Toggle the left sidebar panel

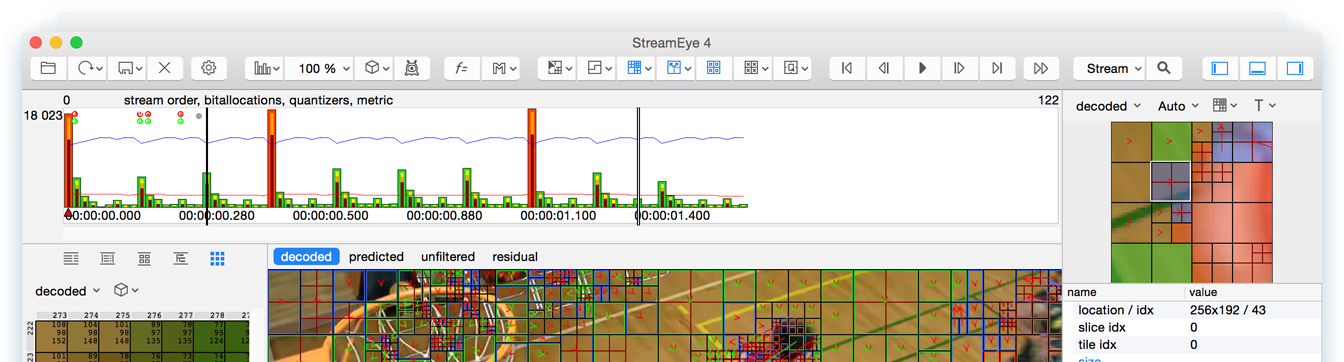pos(1220,68)
